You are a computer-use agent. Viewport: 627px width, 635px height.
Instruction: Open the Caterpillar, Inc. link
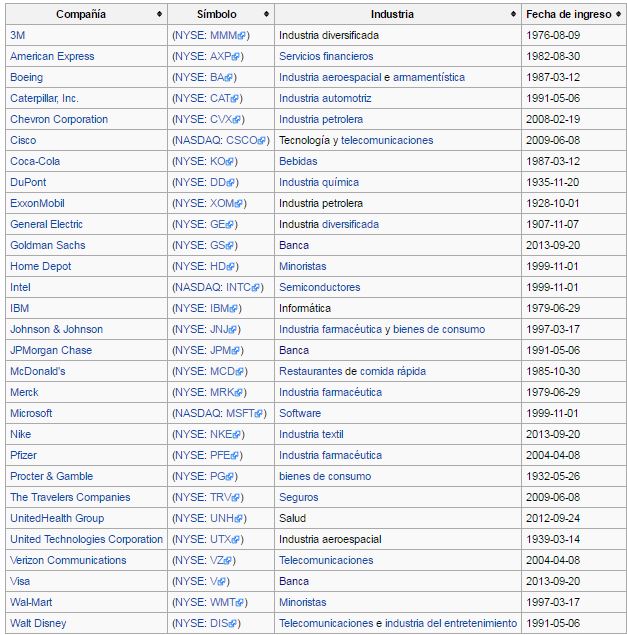[x=44, y=98]
